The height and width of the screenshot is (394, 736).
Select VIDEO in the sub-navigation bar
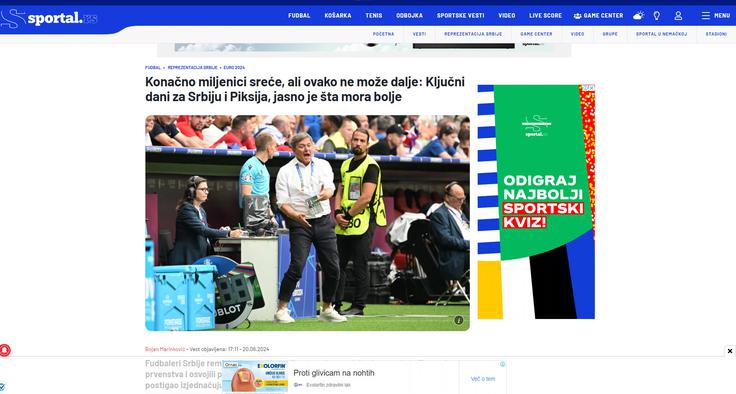point(577,34)
